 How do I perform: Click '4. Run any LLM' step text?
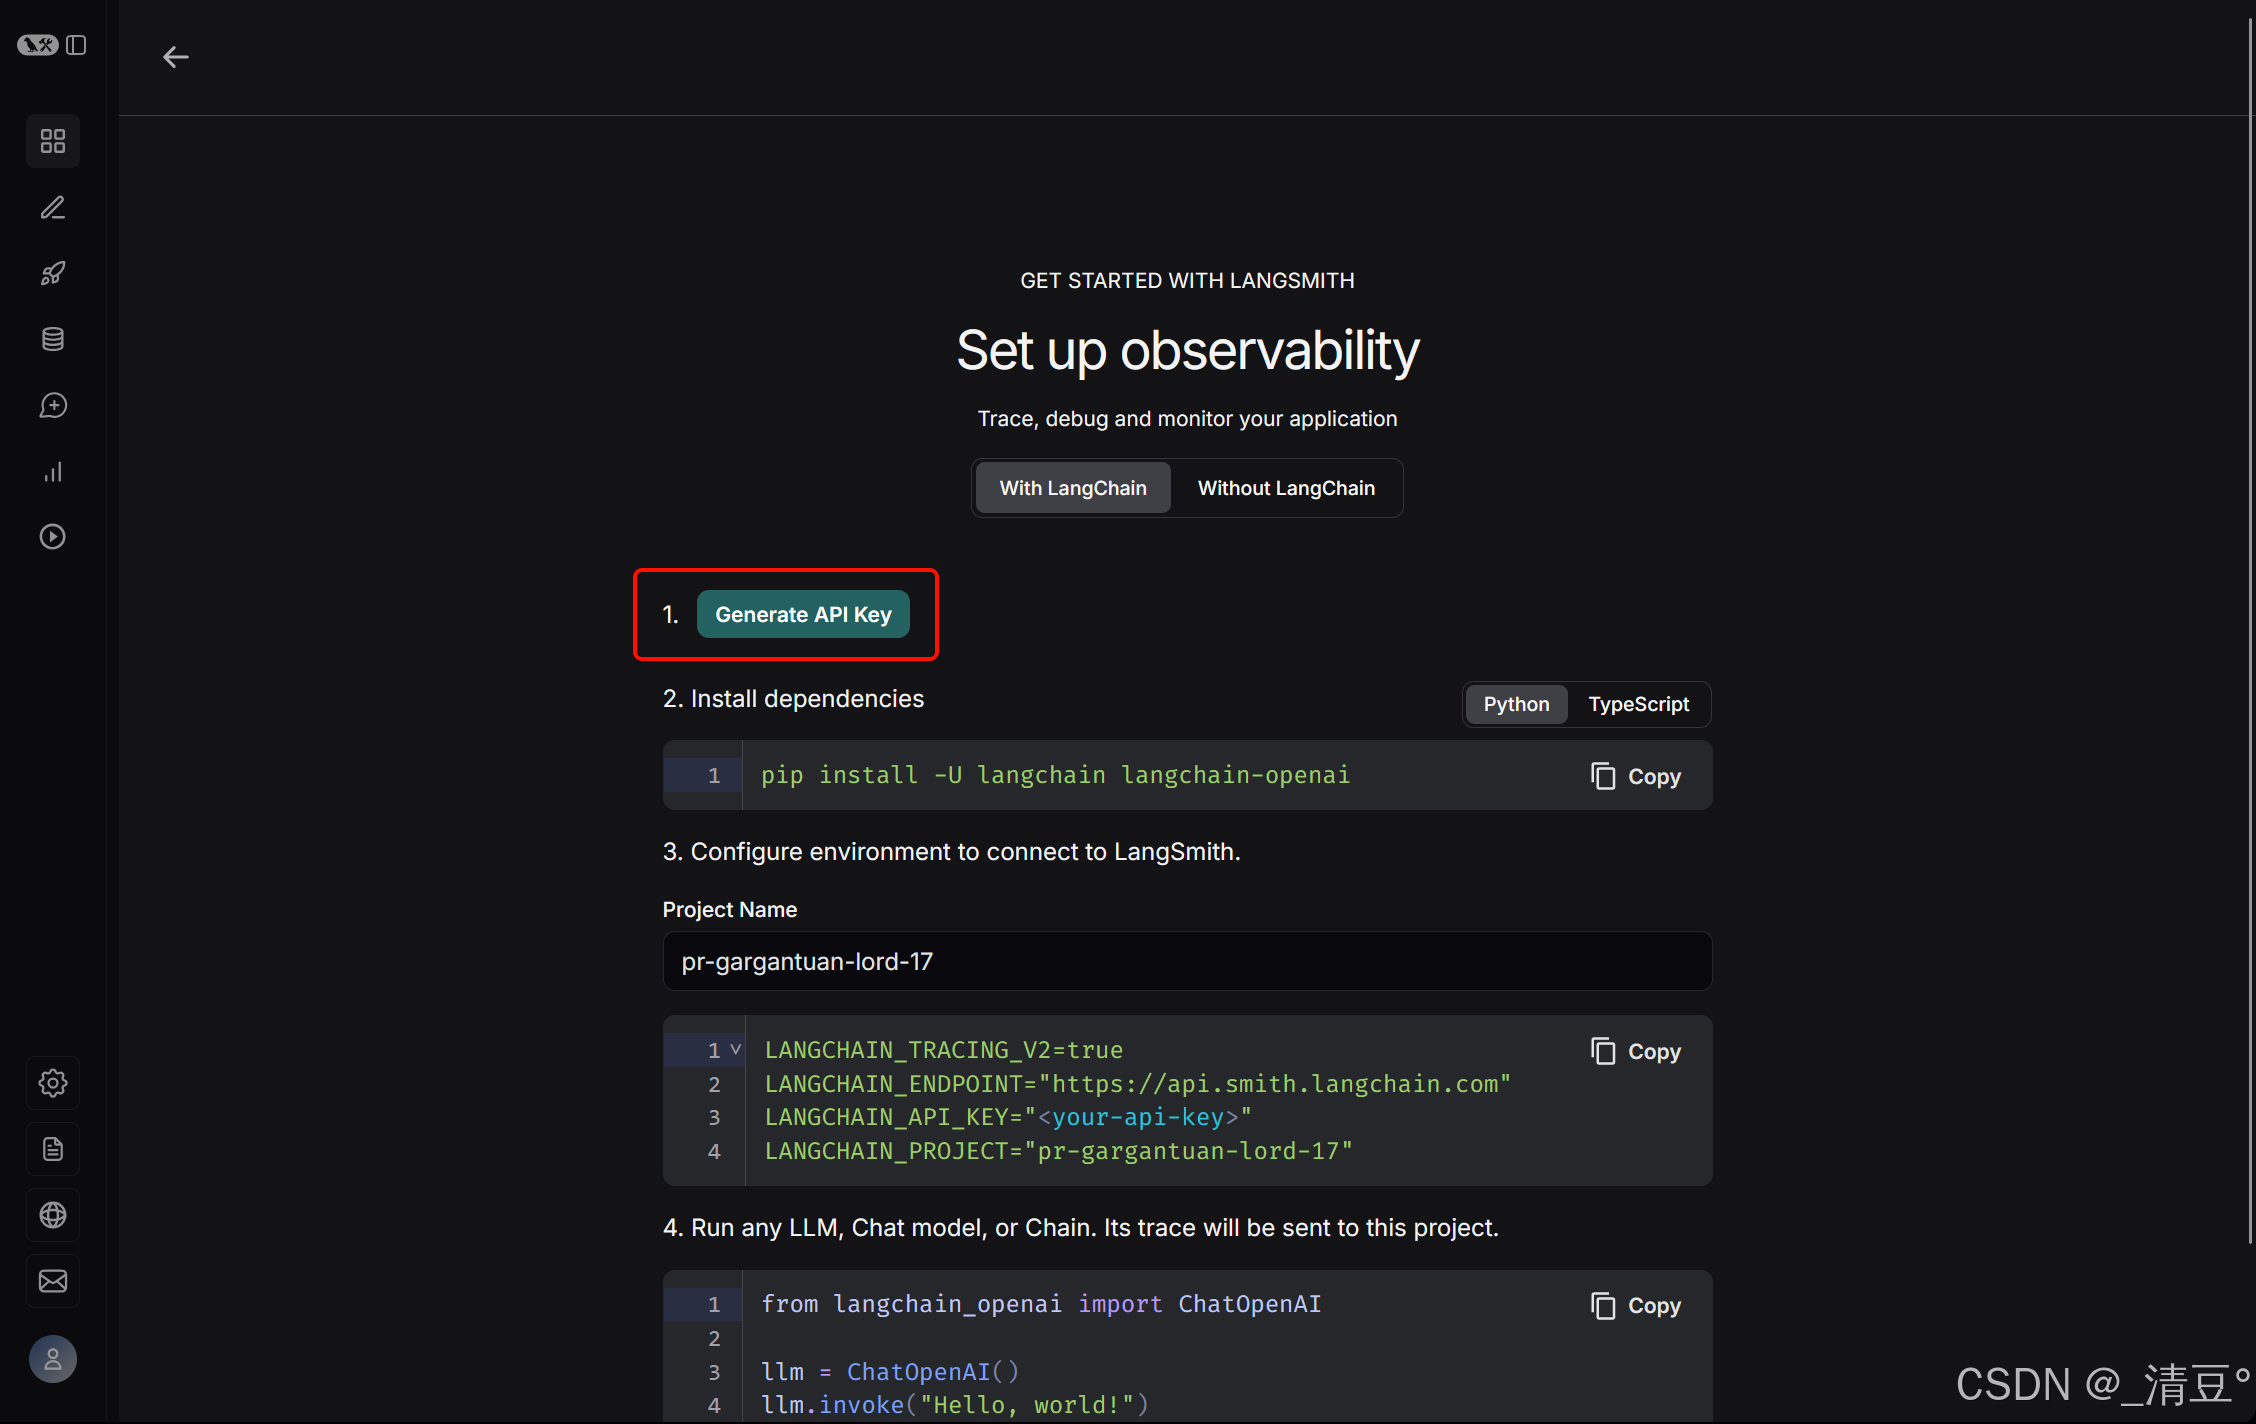tap(1081, 1228)
